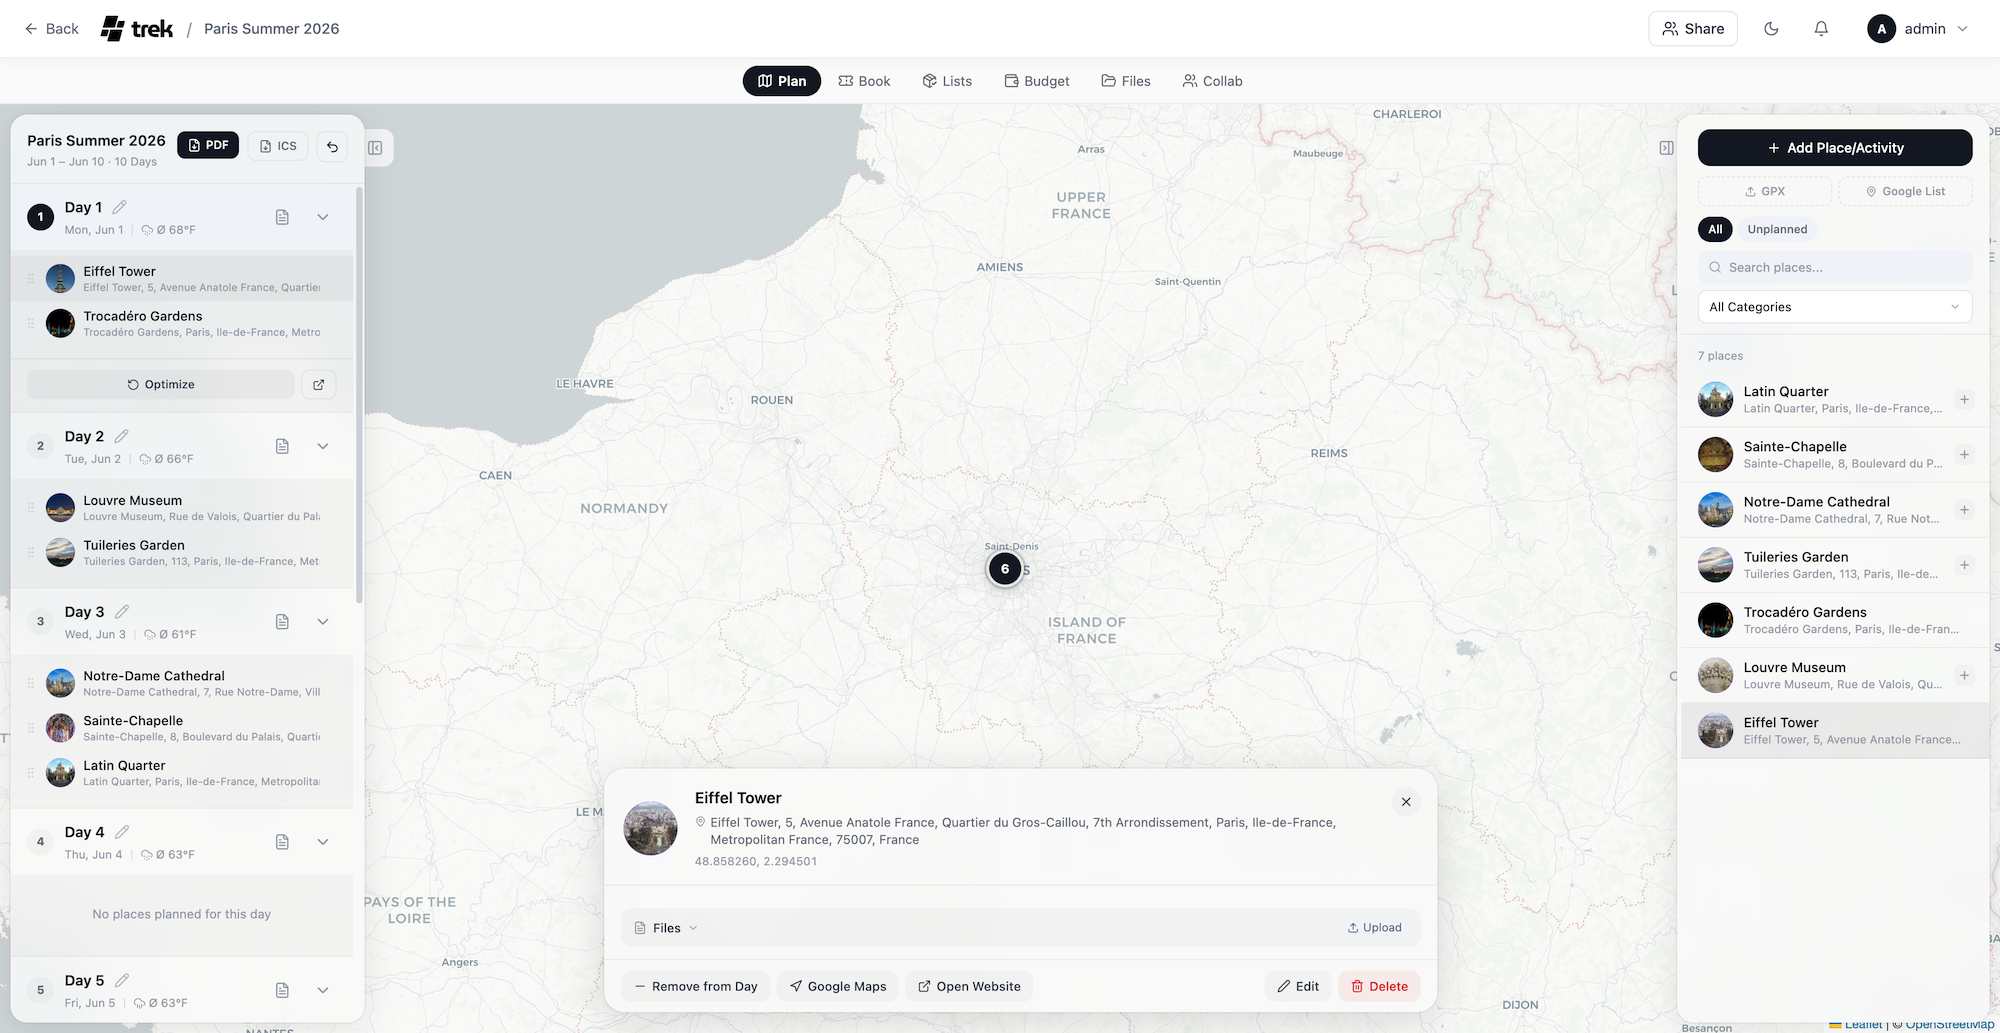
Task: Open Eiffel Tower in Google Maps
Action: tap(837, 986)
